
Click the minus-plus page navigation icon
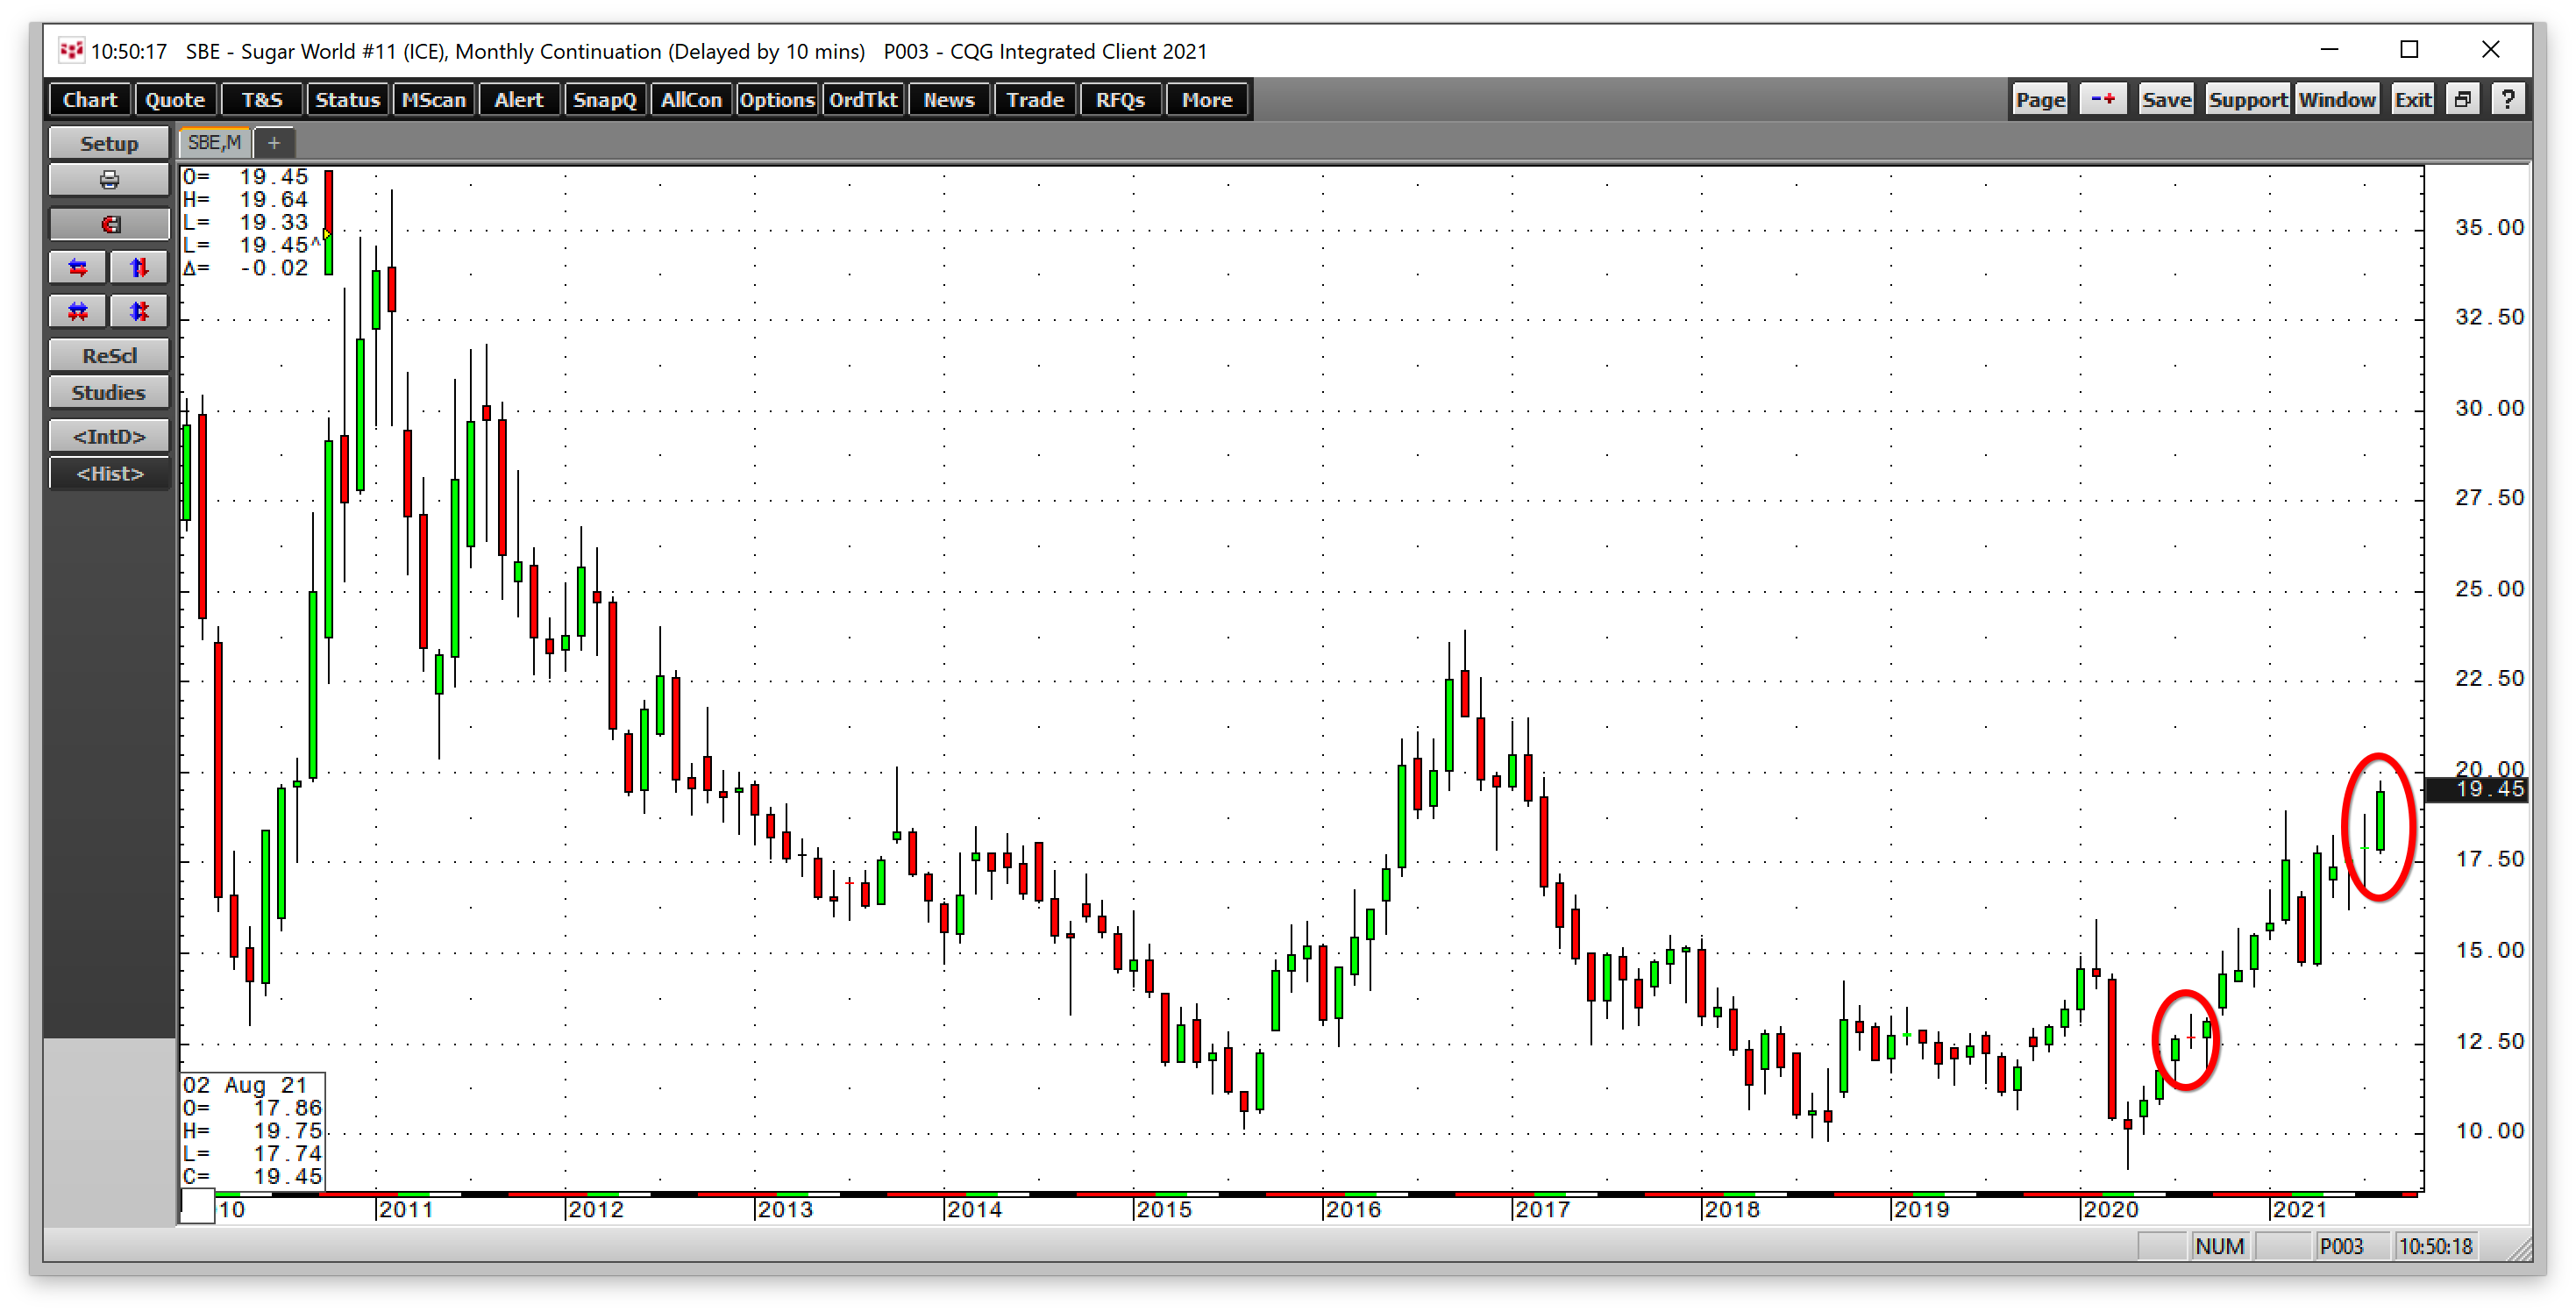[2103, 99]
